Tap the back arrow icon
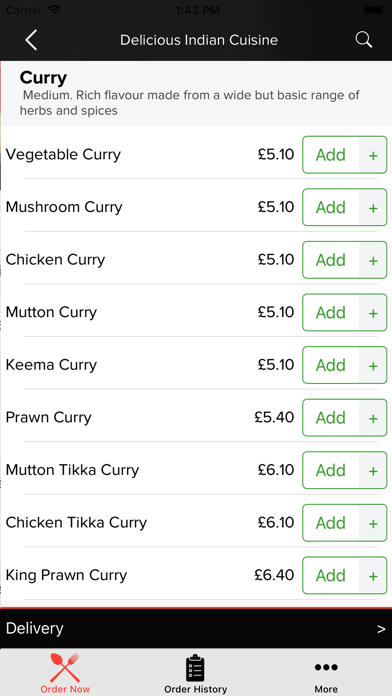 point(31,40)
